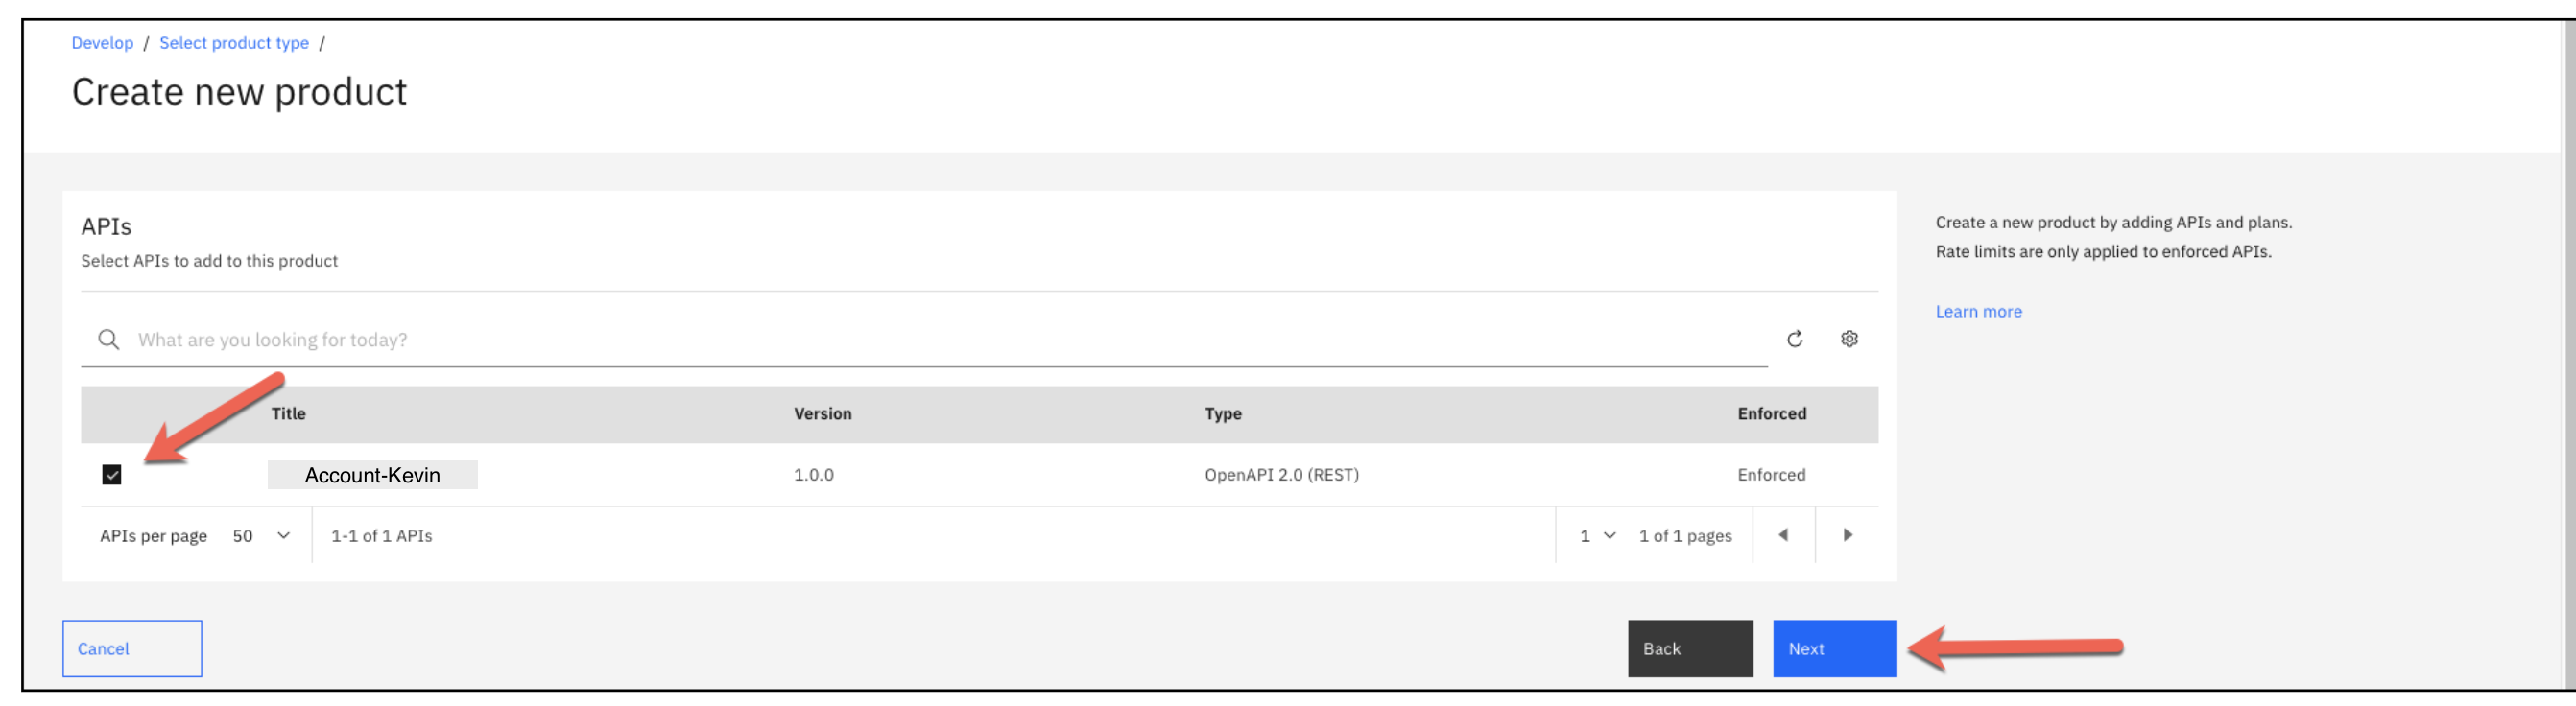Open the table settings gear icon
This screenshot has height=706, width=2576.
1849,339
